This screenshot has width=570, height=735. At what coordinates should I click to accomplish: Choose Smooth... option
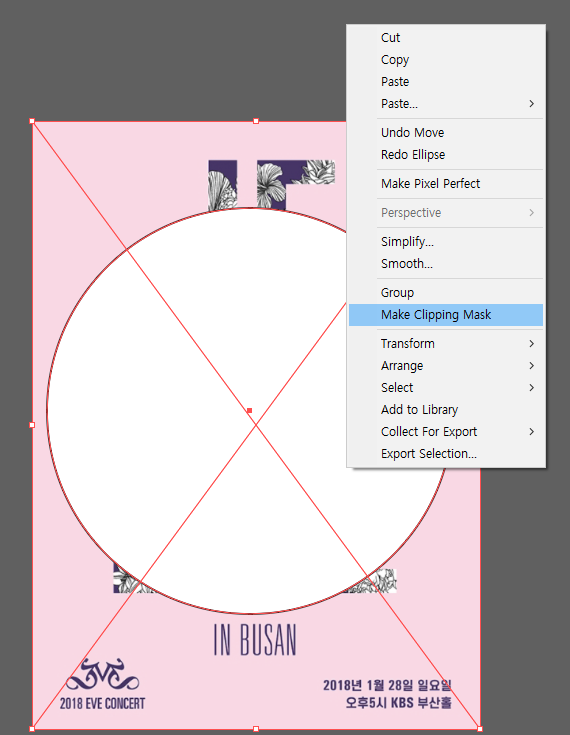[446, 264]
